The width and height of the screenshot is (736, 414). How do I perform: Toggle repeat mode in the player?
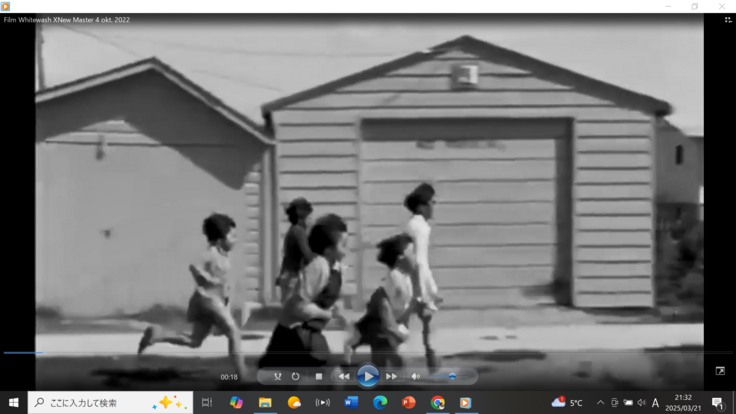(296, 376)
